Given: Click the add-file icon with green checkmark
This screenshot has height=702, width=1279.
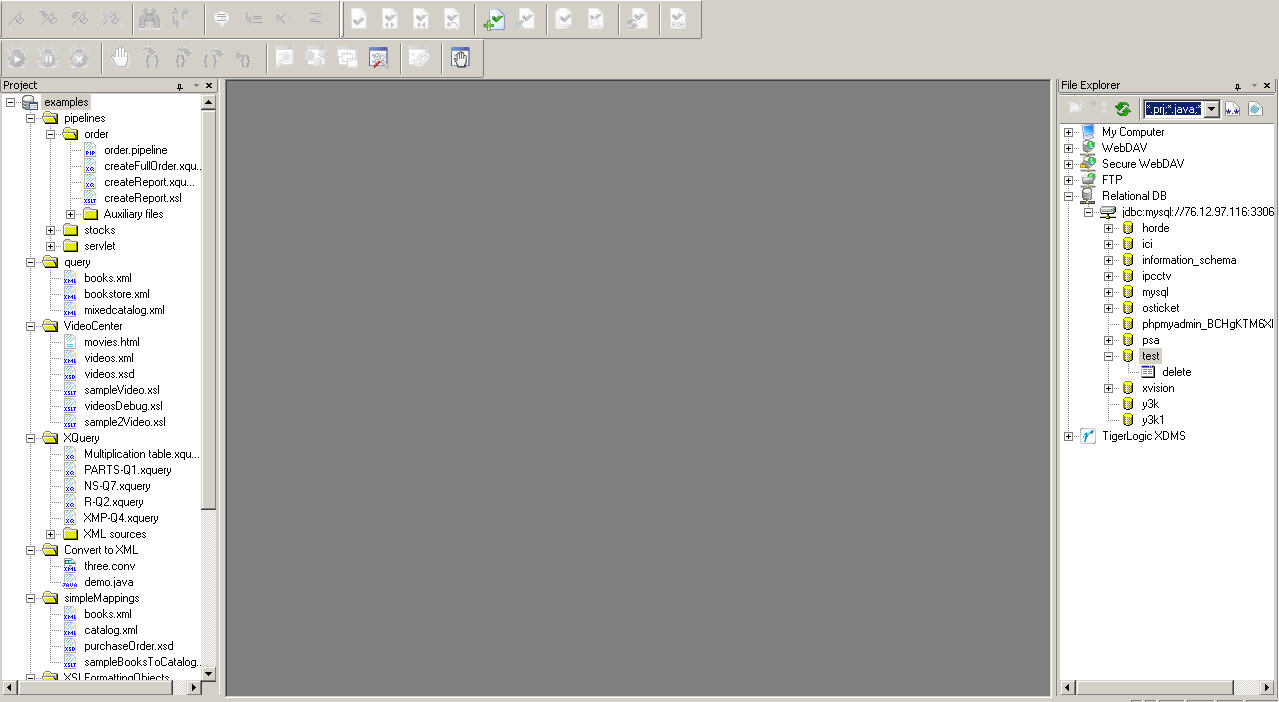Looking at the screenshot, I should pos(493,19).
